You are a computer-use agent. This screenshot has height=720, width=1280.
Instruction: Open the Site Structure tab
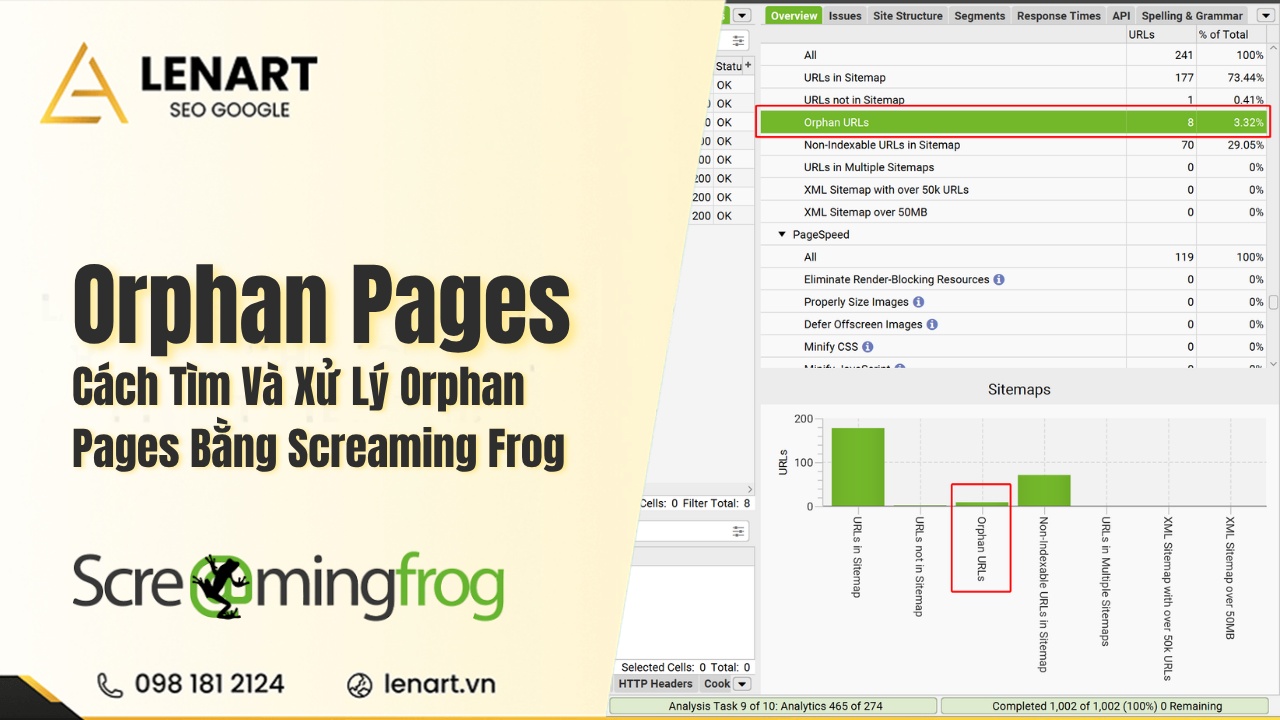click(x=907, y=15)
